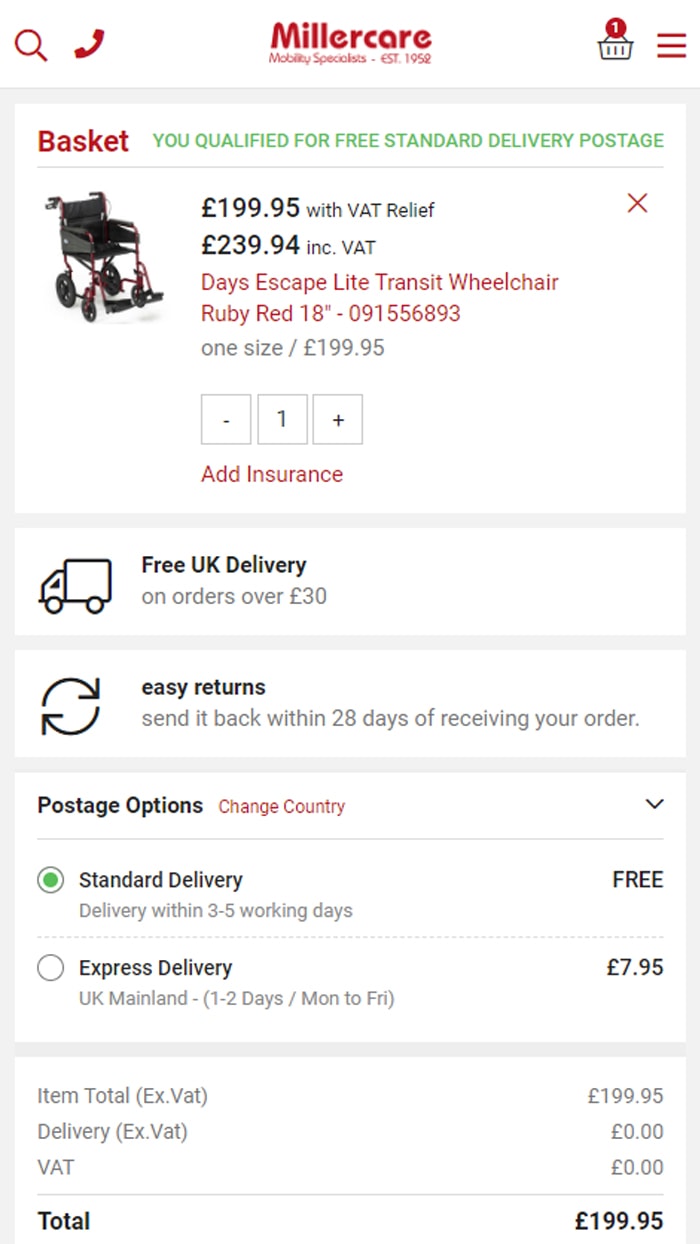Image resolution: width=700 pixels, height=1244 pixels.
Task: Click the easy returns heading
Action: pyautogui.click(x=204, y=687)
